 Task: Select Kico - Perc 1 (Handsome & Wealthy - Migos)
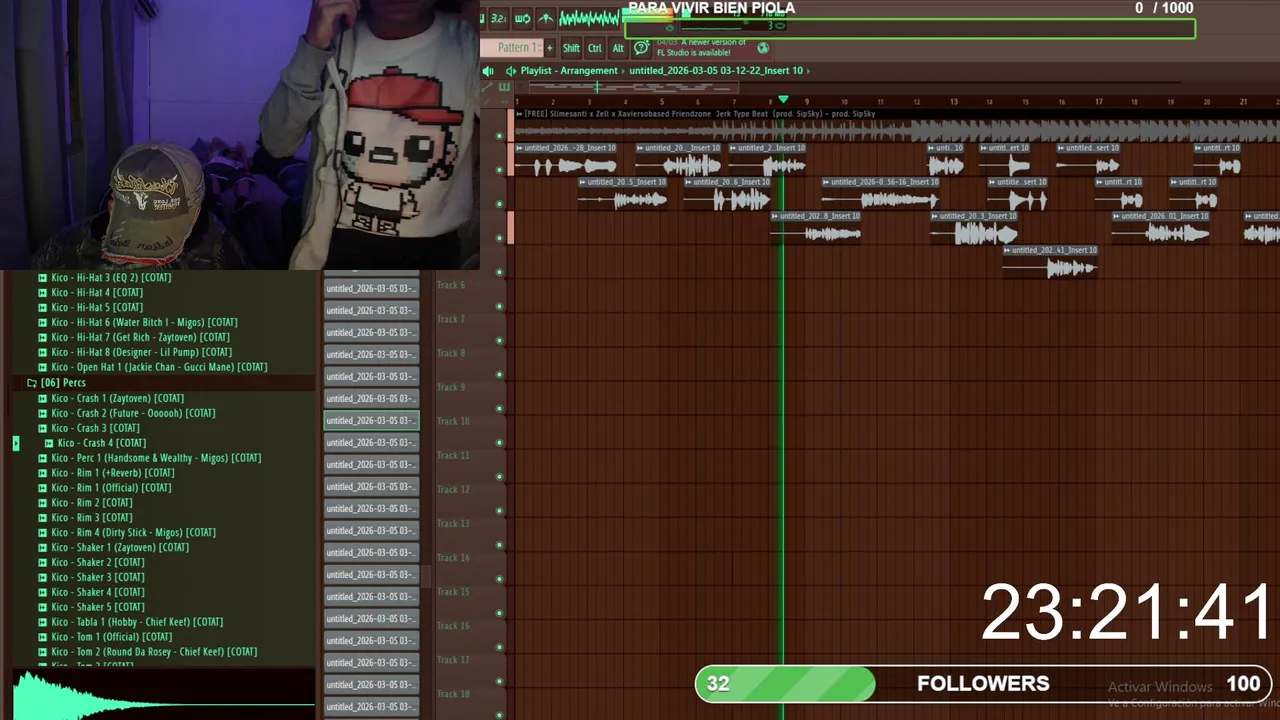(156, 458)
